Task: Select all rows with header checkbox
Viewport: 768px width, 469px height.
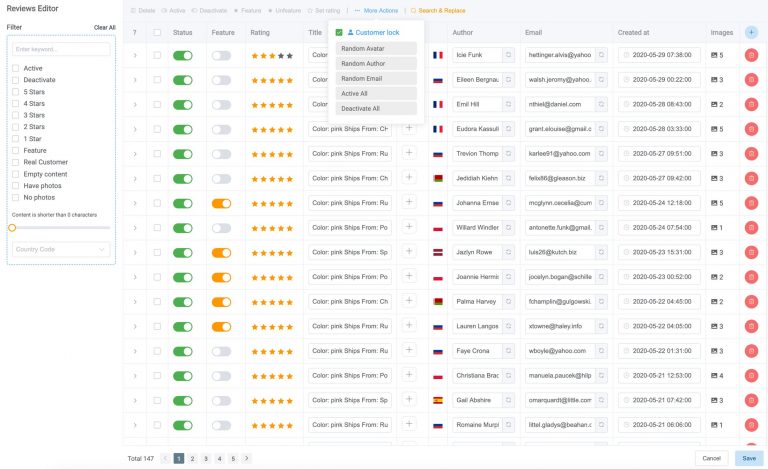Action: tap(157, 32)
